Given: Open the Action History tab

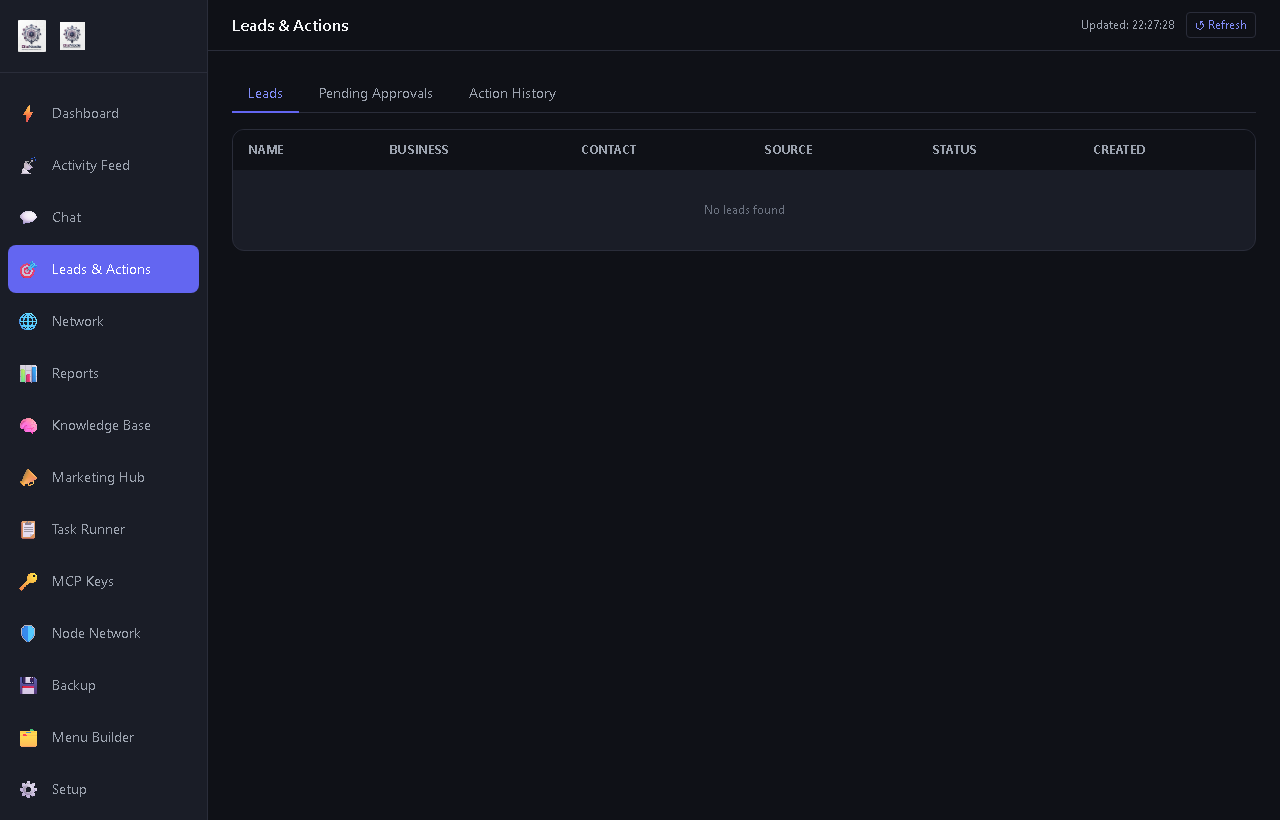Looking at the screenshot, I should pyautogui.click(x=512, y=93).
